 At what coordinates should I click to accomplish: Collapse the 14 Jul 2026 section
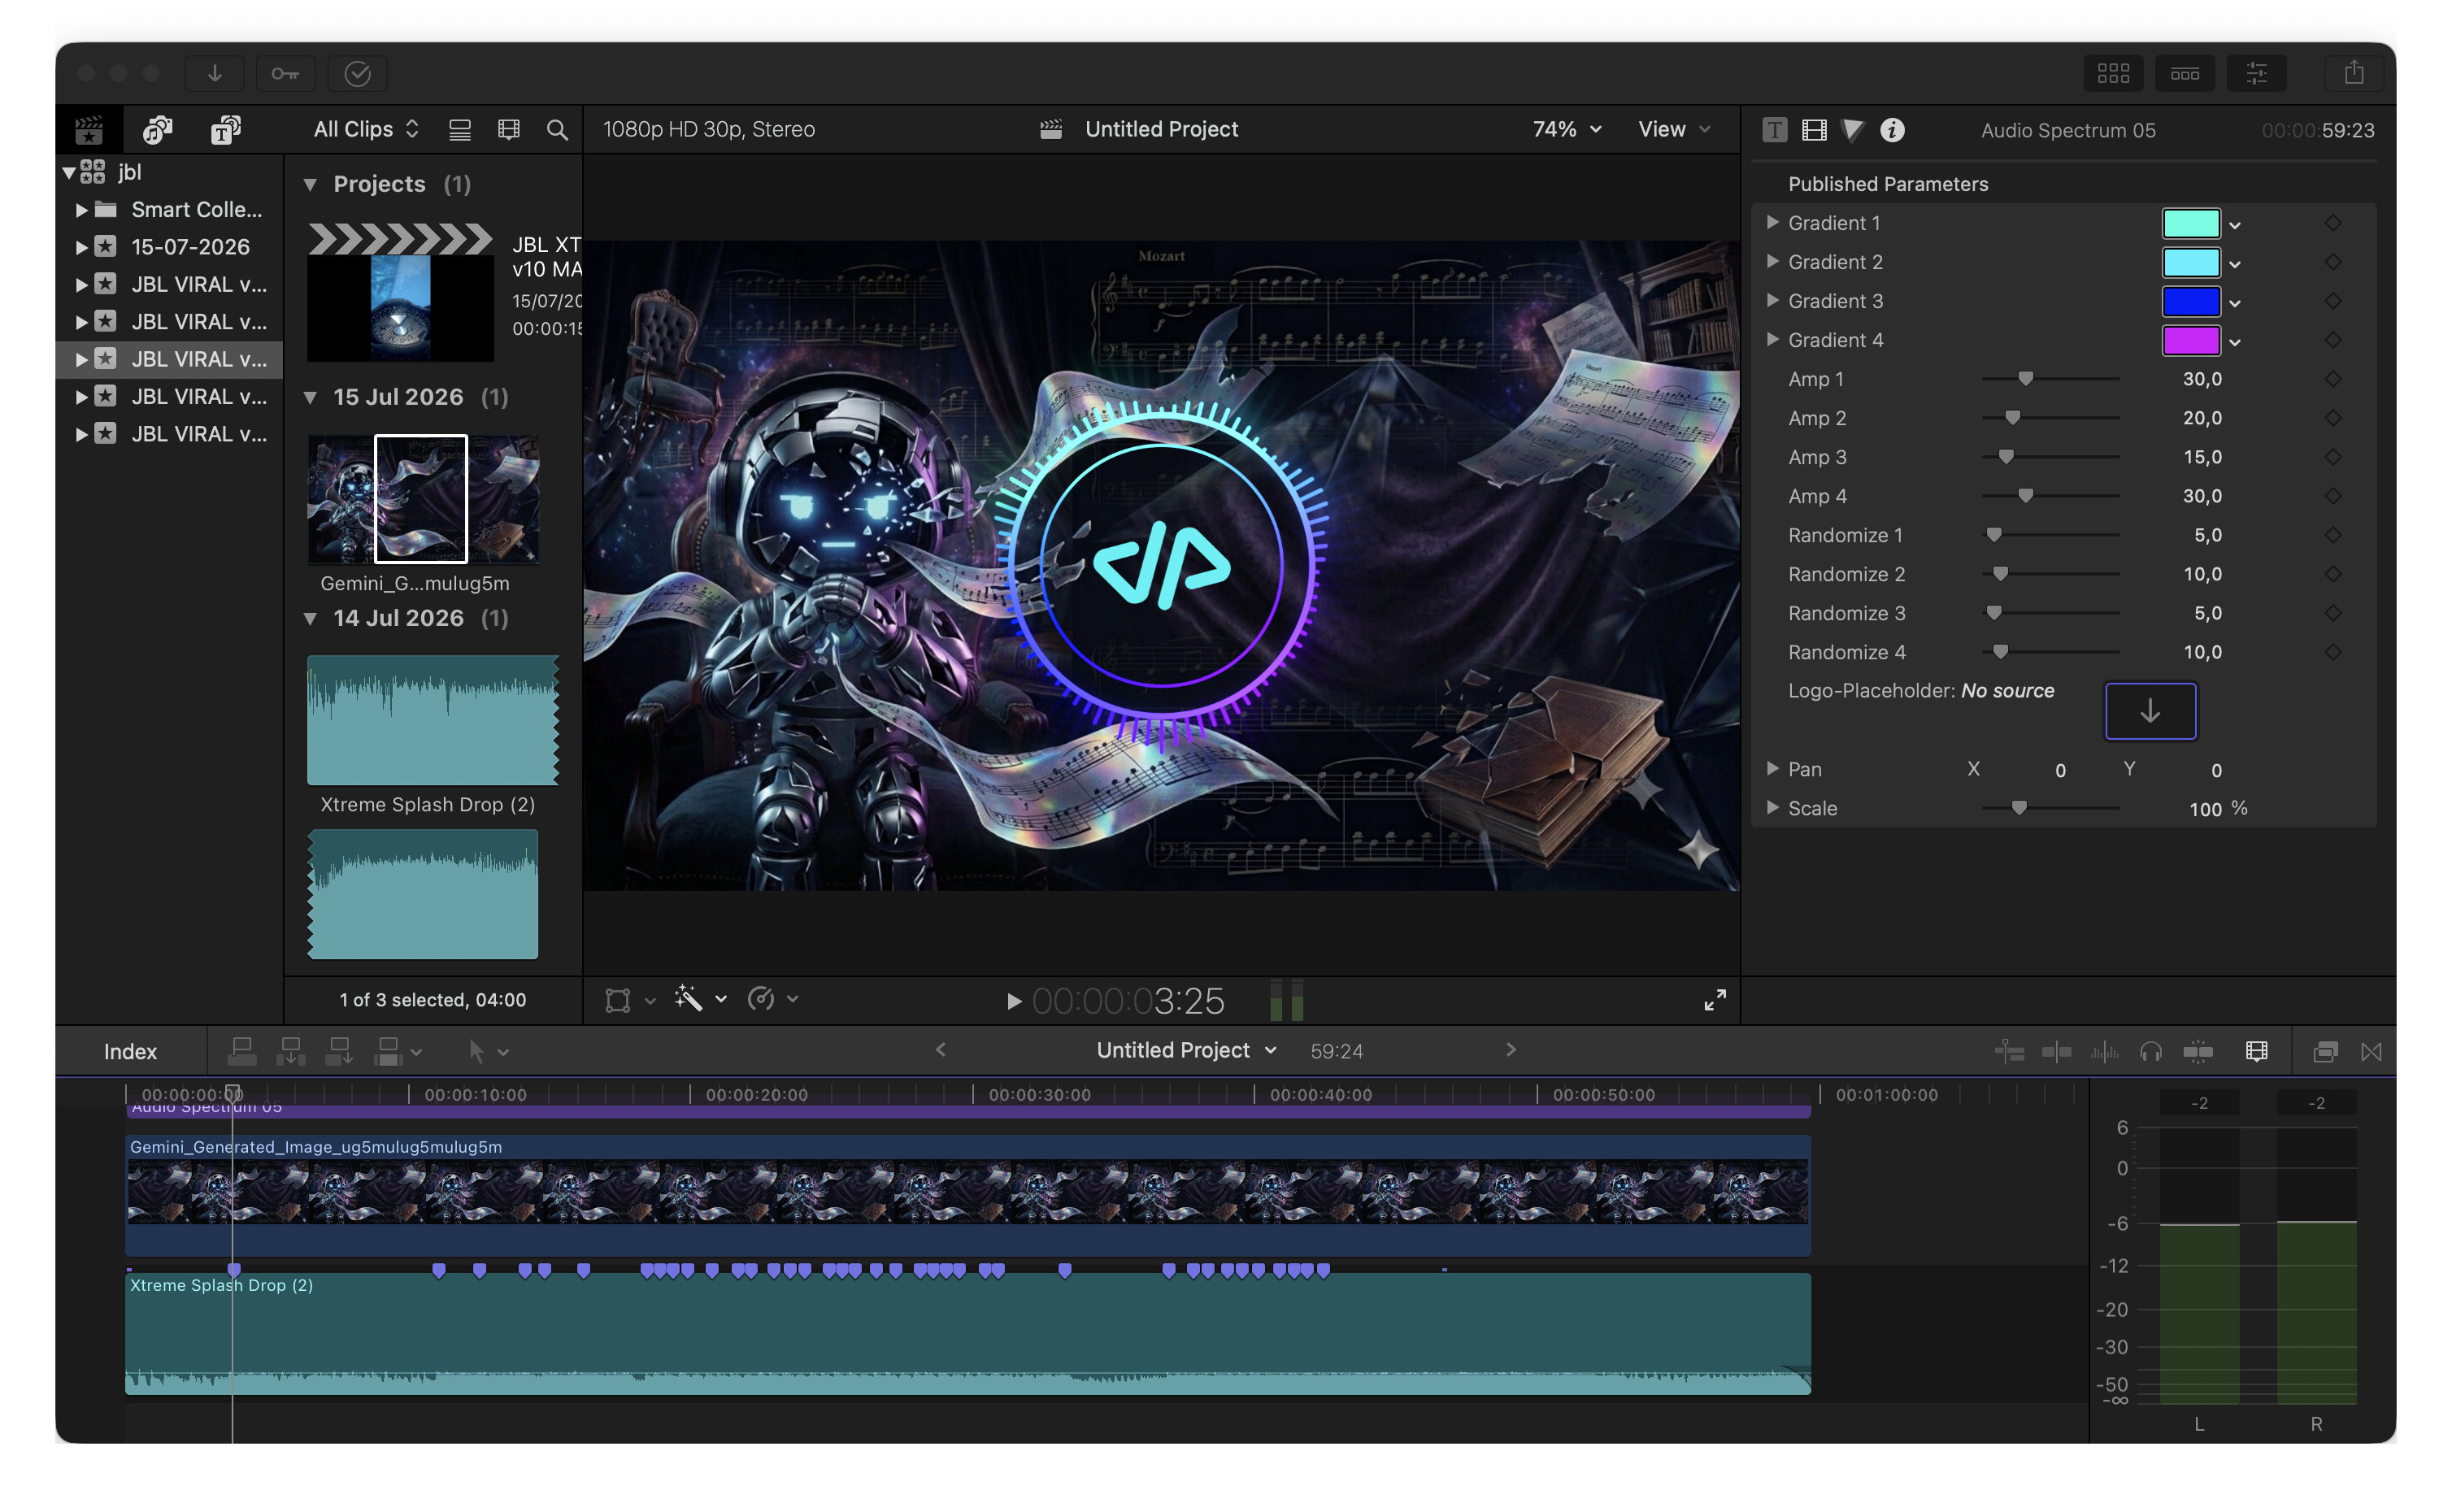(x=310, y=618)
